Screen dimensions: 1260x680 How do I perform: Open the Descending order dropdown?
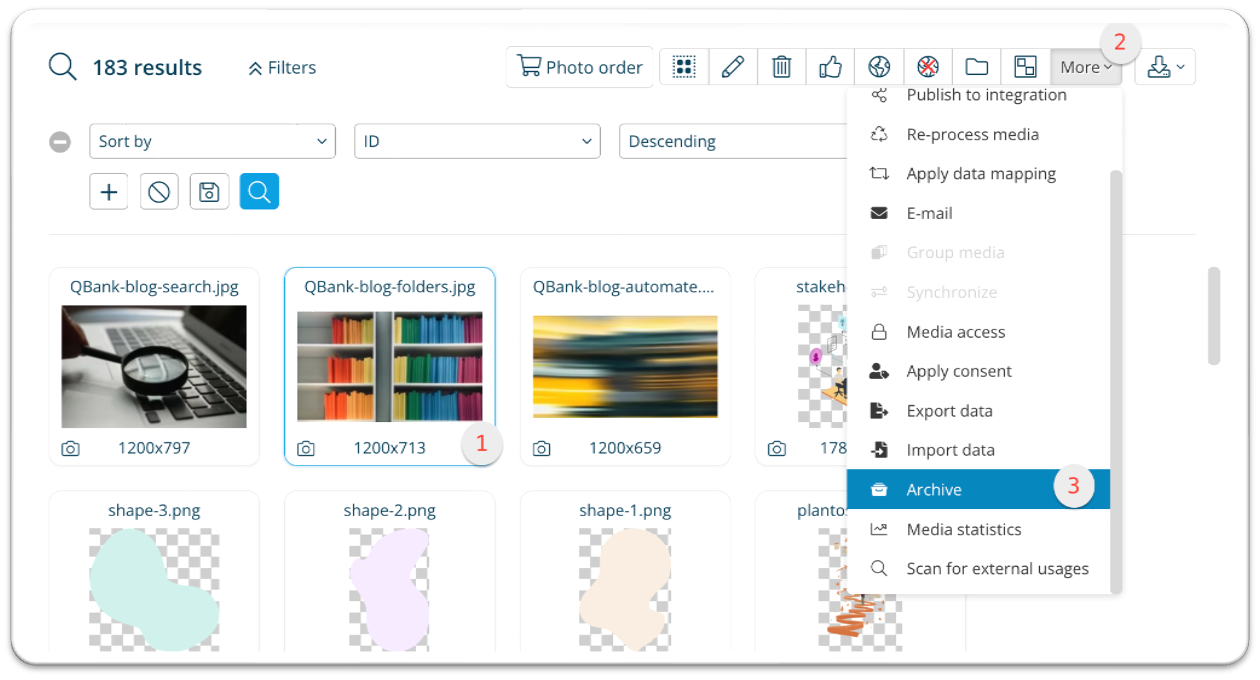click(x=730, y=142)
